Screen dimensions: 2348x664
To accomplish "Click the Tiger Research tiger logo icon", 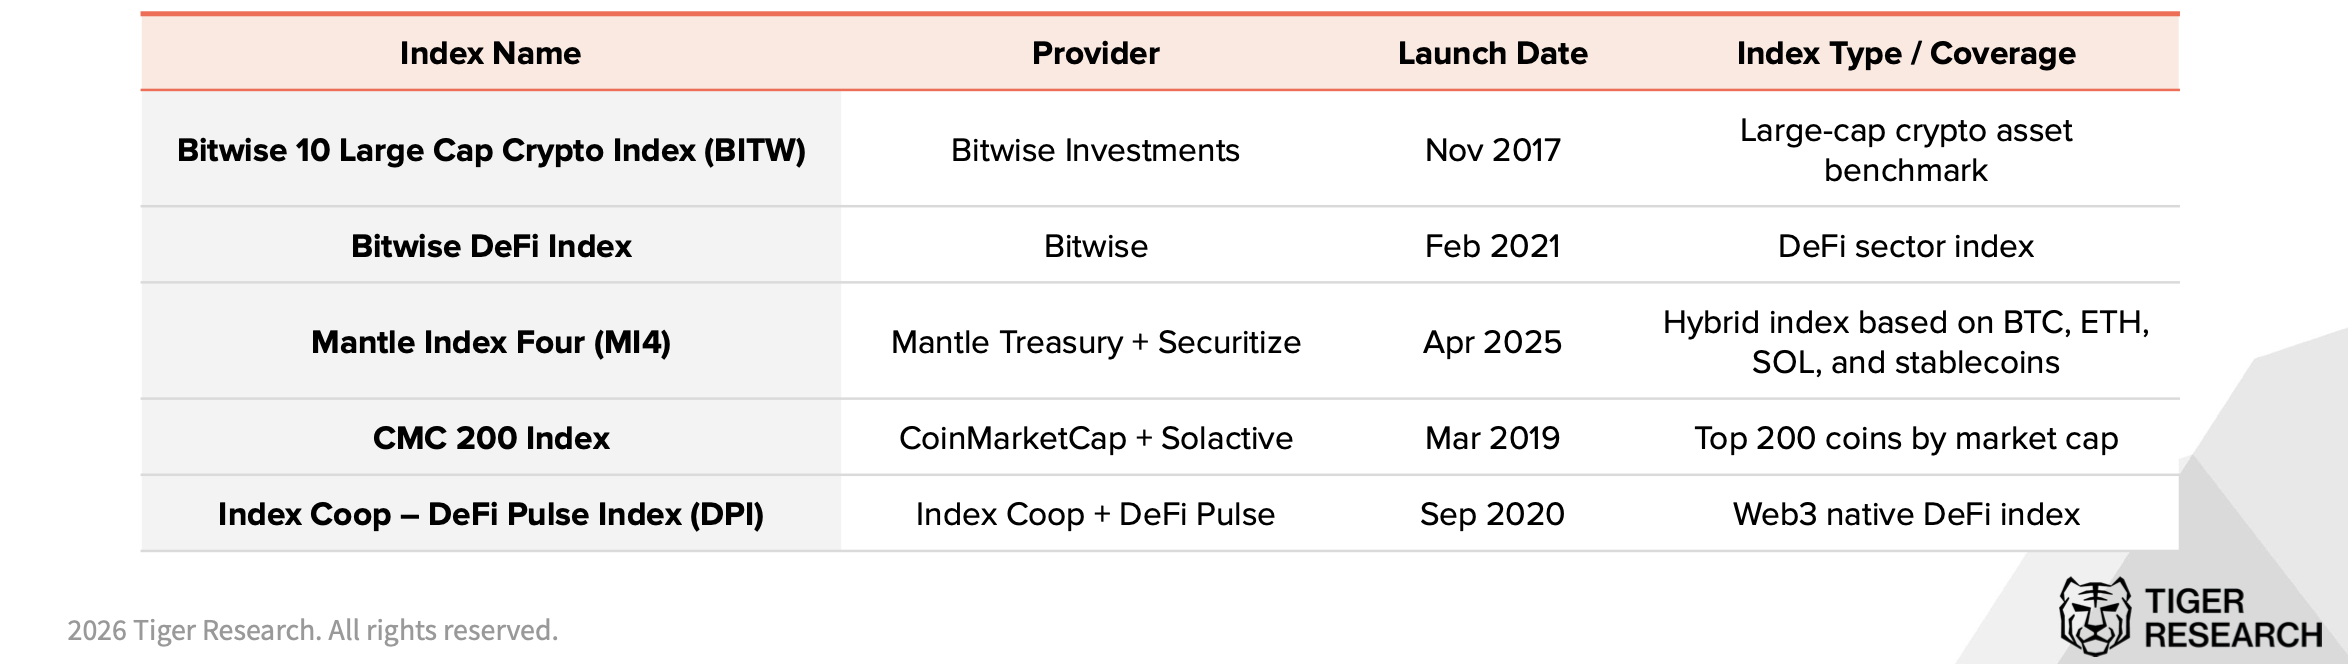I will tap(2095, 617).
